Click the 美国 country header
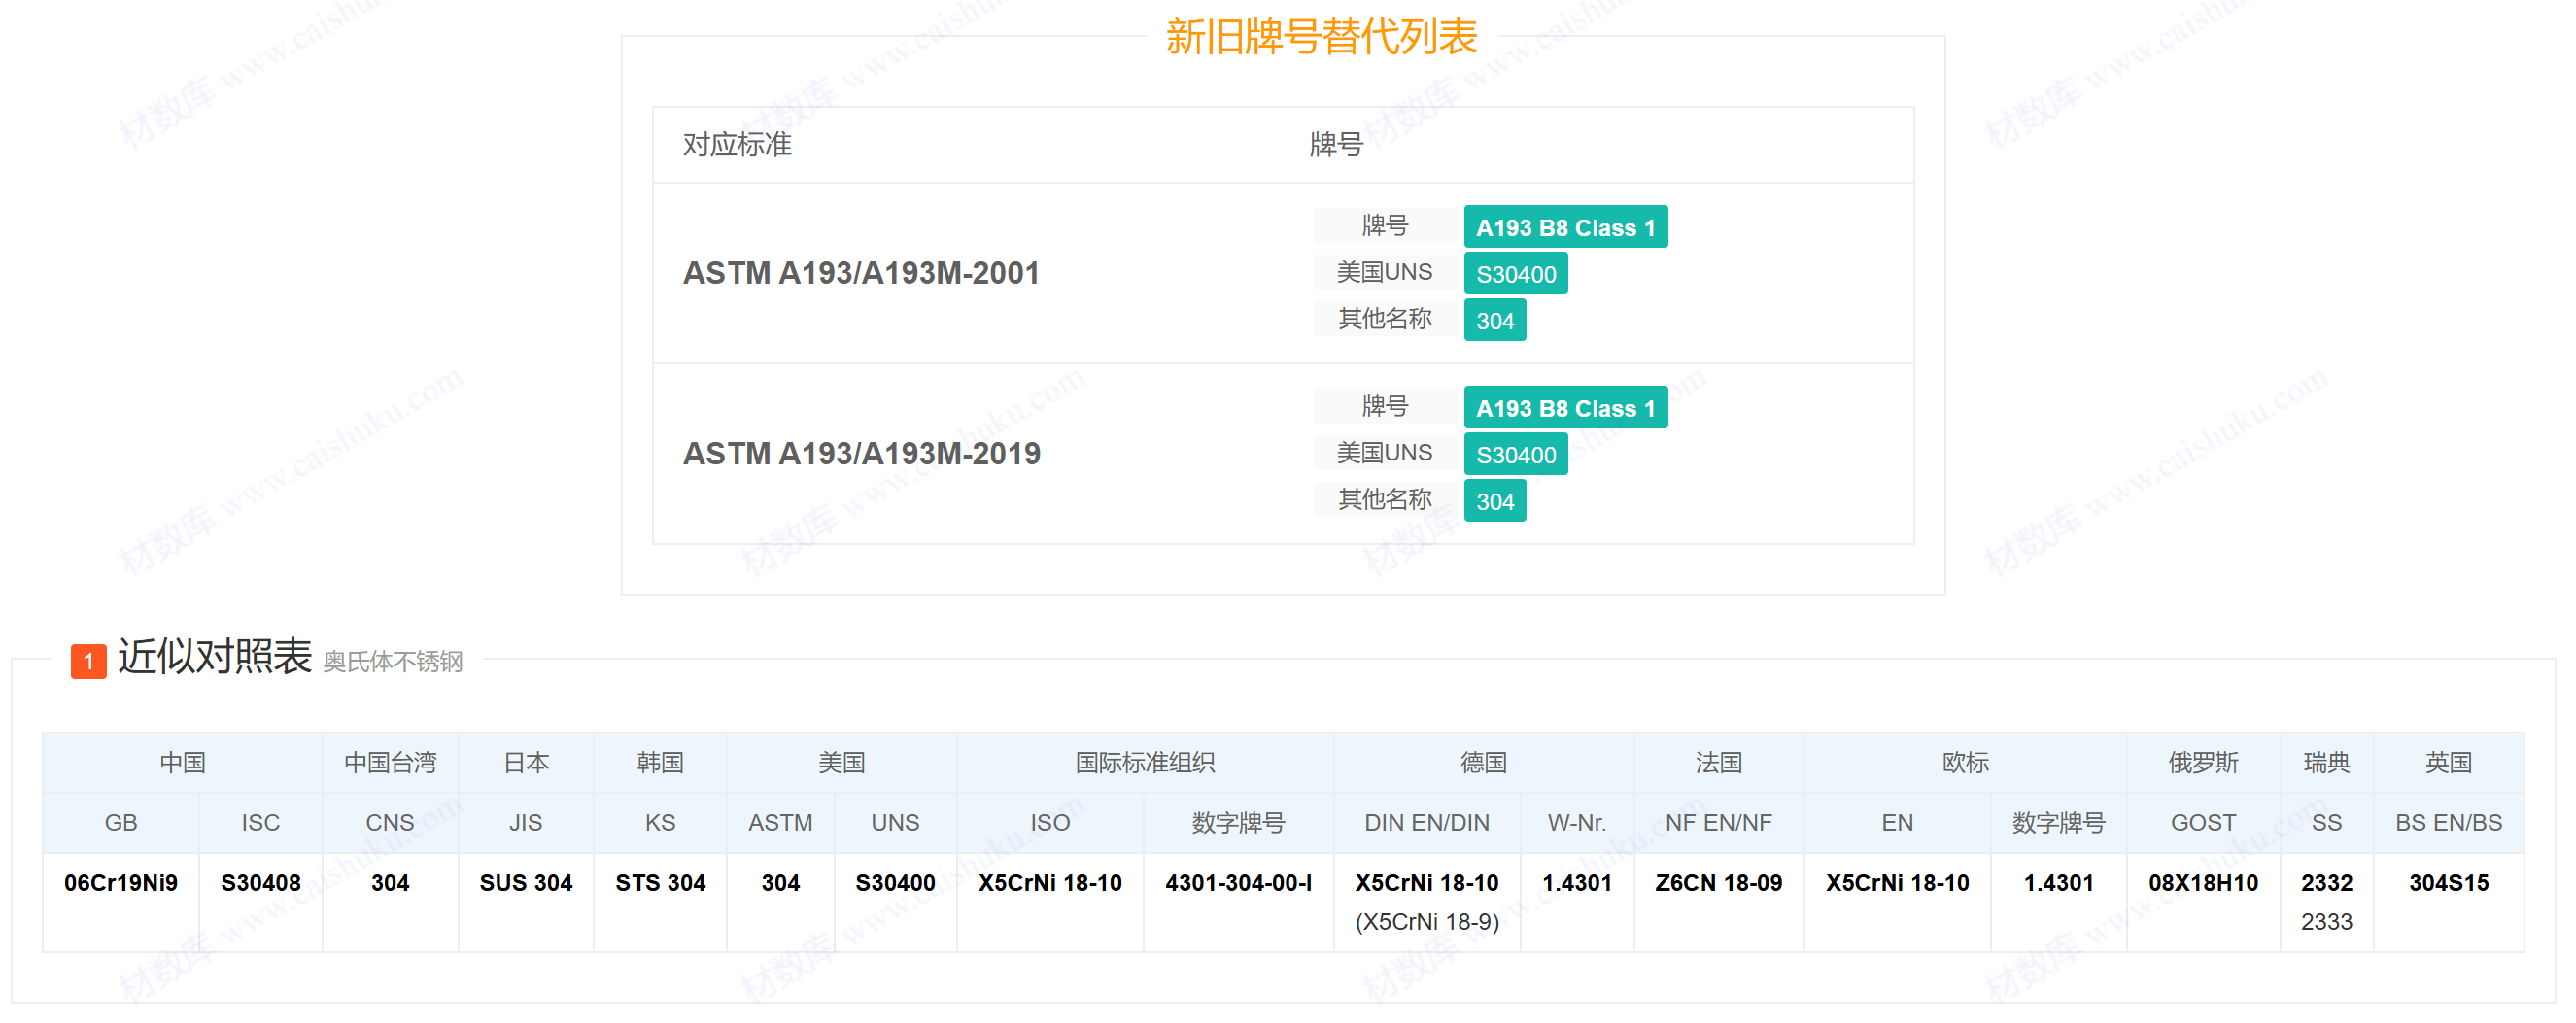This screenshot has height=1023, width=2576. pyautogui.click(x=841, y=763)
